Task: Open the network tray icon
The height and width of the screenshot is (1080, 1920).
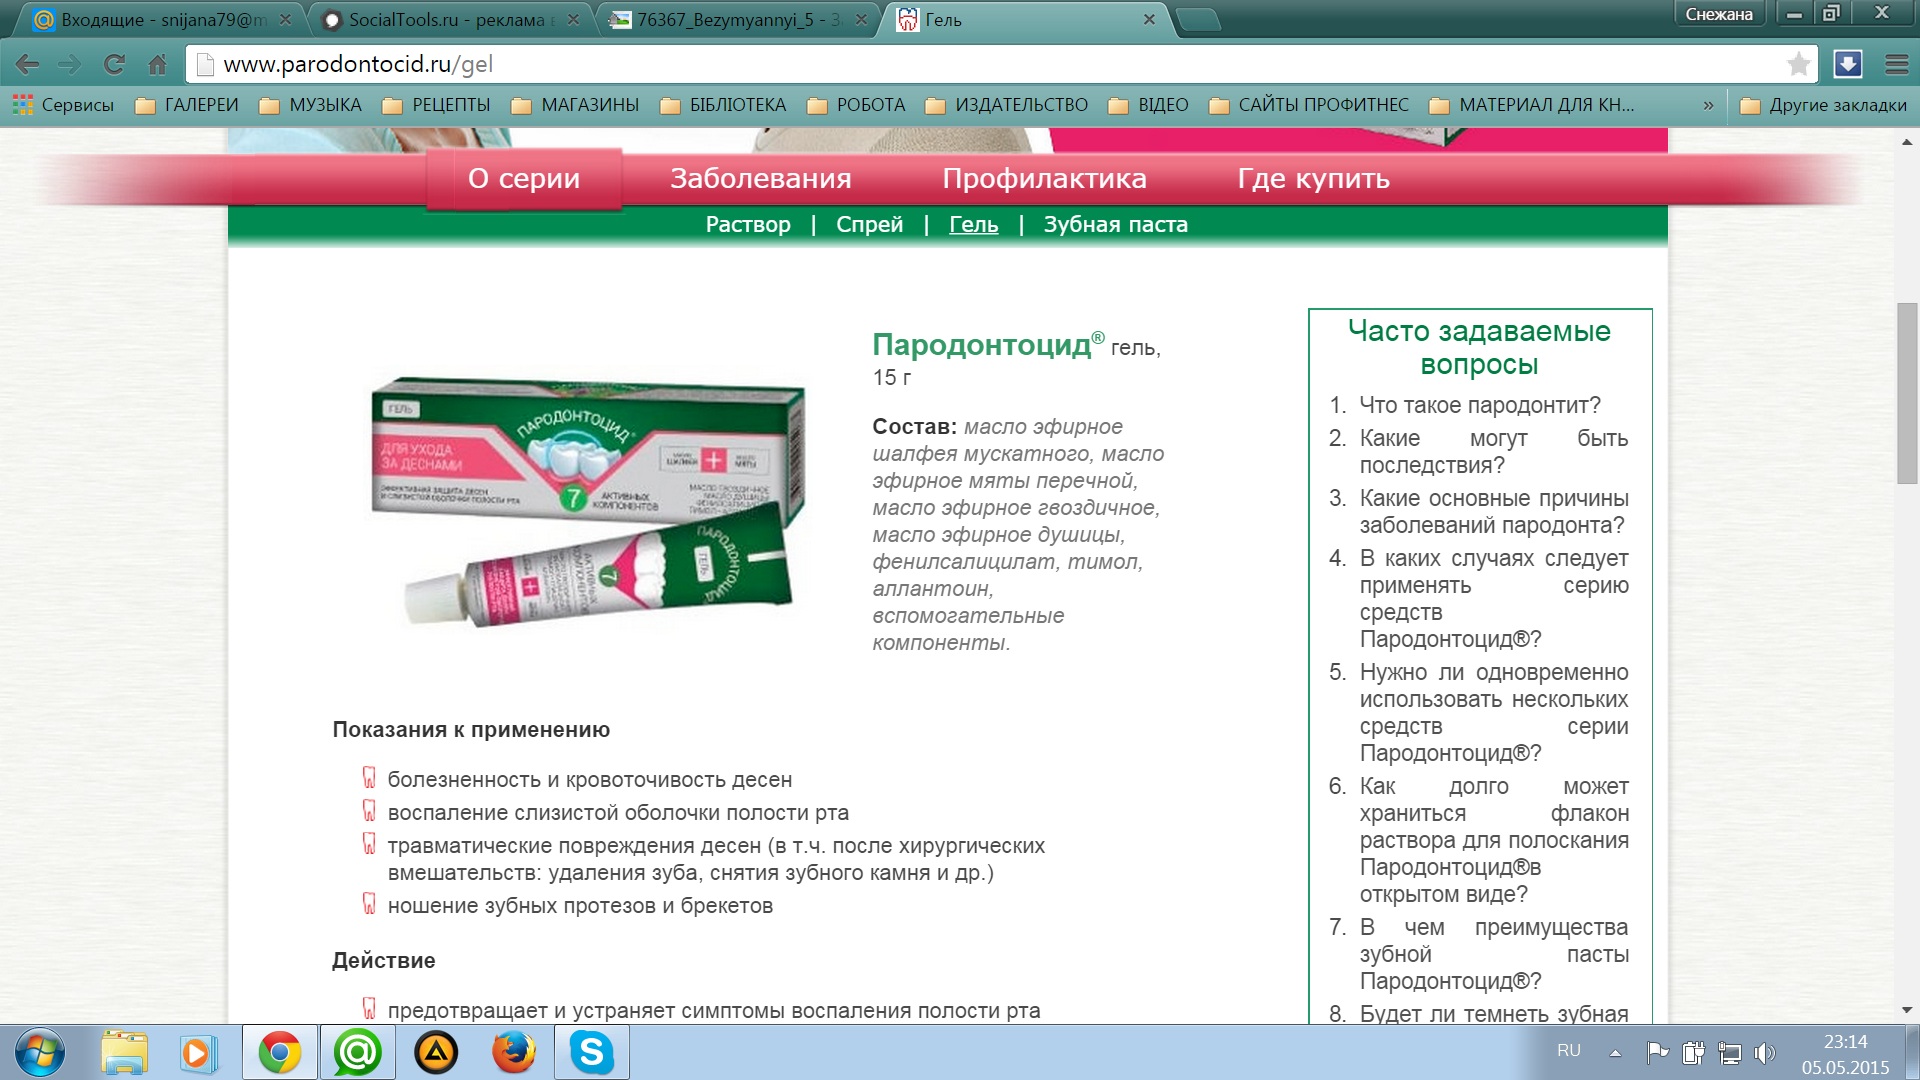Action: (1729, 1052)
